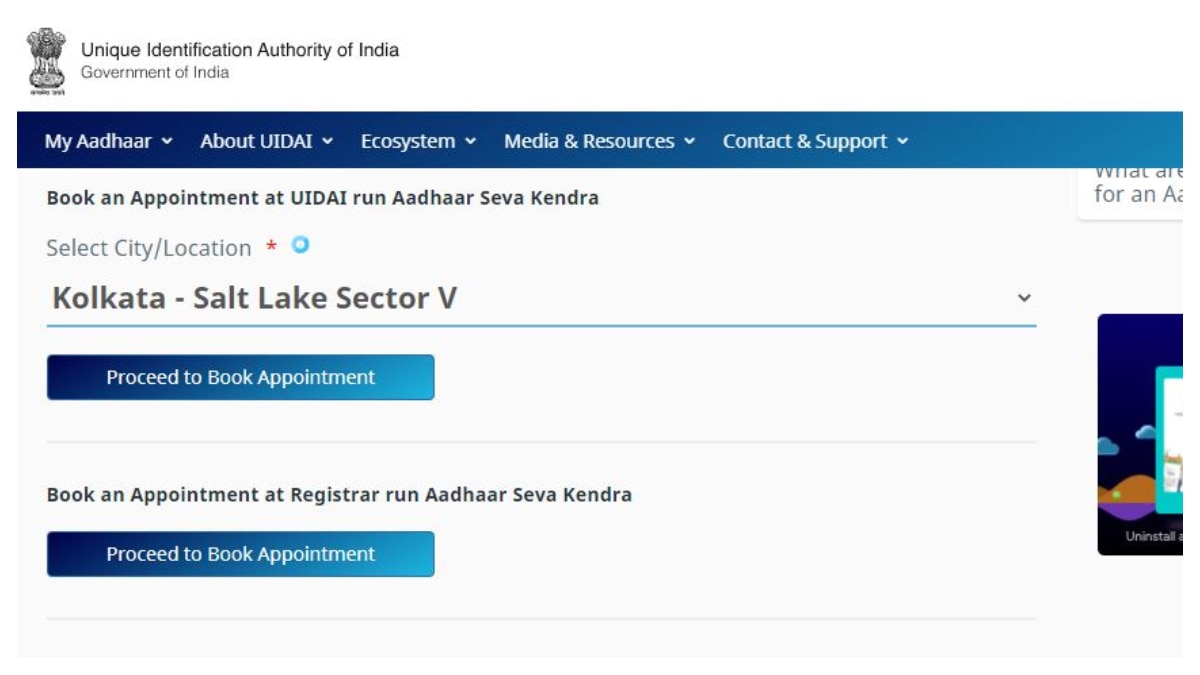
Task: Click the down arrow of the city dropdown
Action: (1023, 298)
